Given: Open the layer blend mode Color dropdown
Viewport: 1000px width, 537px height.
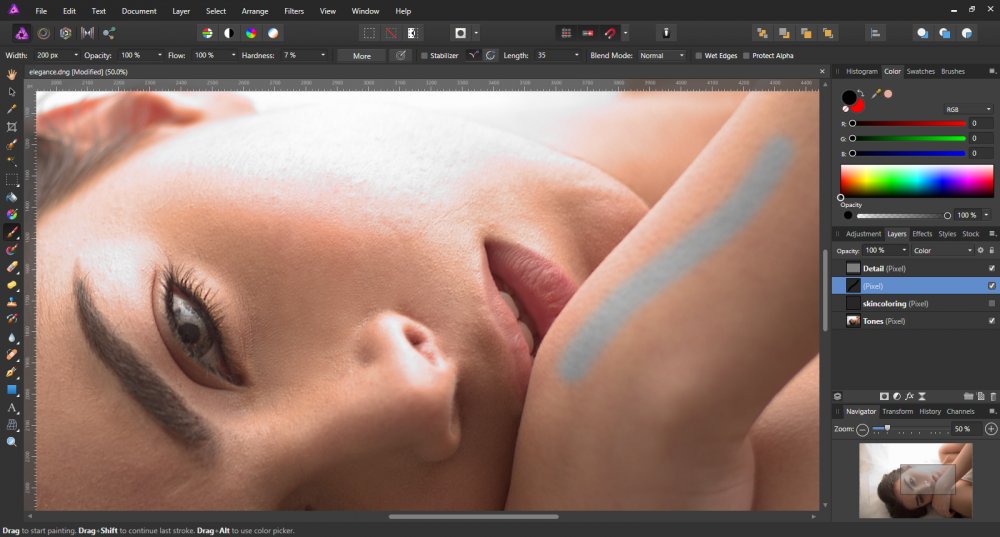Looking at the screenshot, I should click(x=941, y=250).
